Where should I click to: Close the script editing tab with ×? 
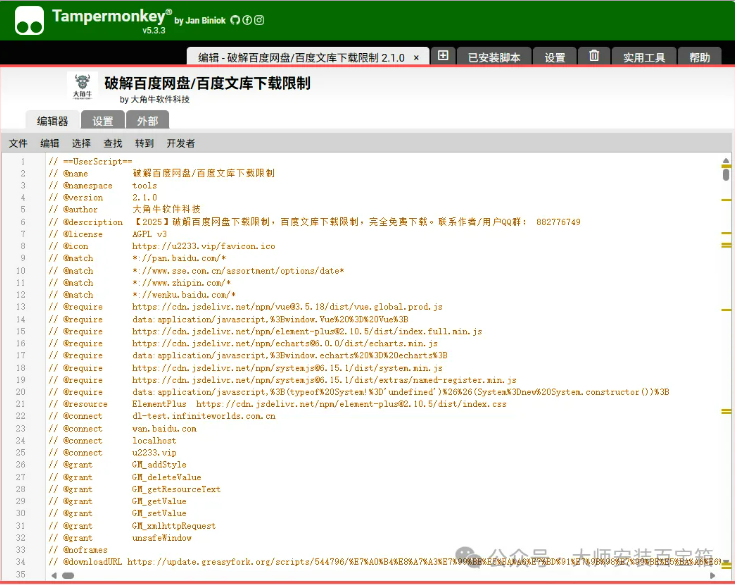(x=417, y=58)
